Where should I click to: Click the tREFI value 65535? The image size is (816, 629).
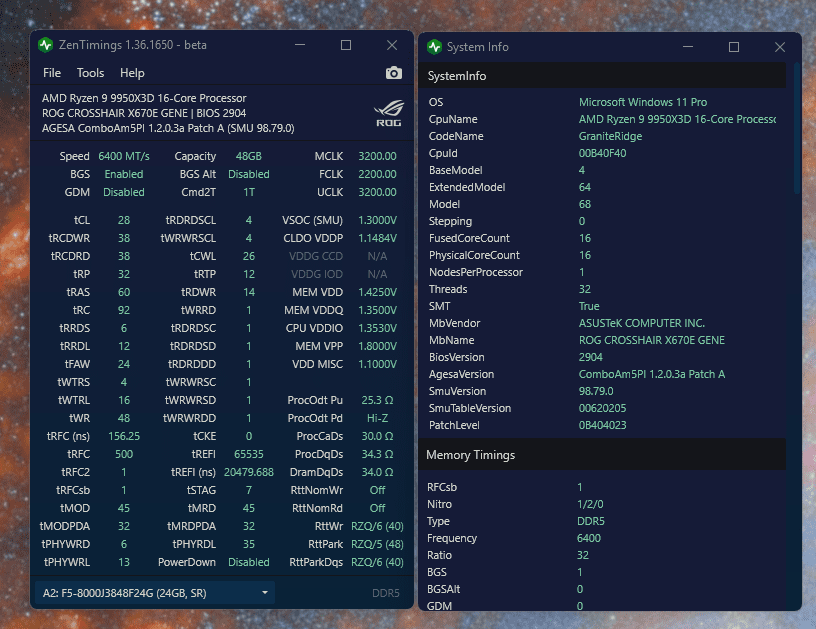pos(249,454)
